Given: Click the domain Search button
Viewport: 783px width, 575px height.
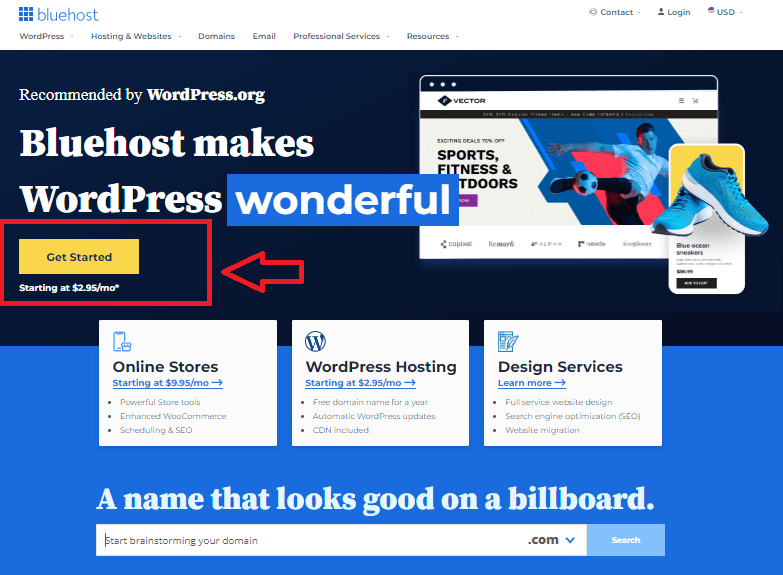Looking at the screenshot, I should point(626,540).
